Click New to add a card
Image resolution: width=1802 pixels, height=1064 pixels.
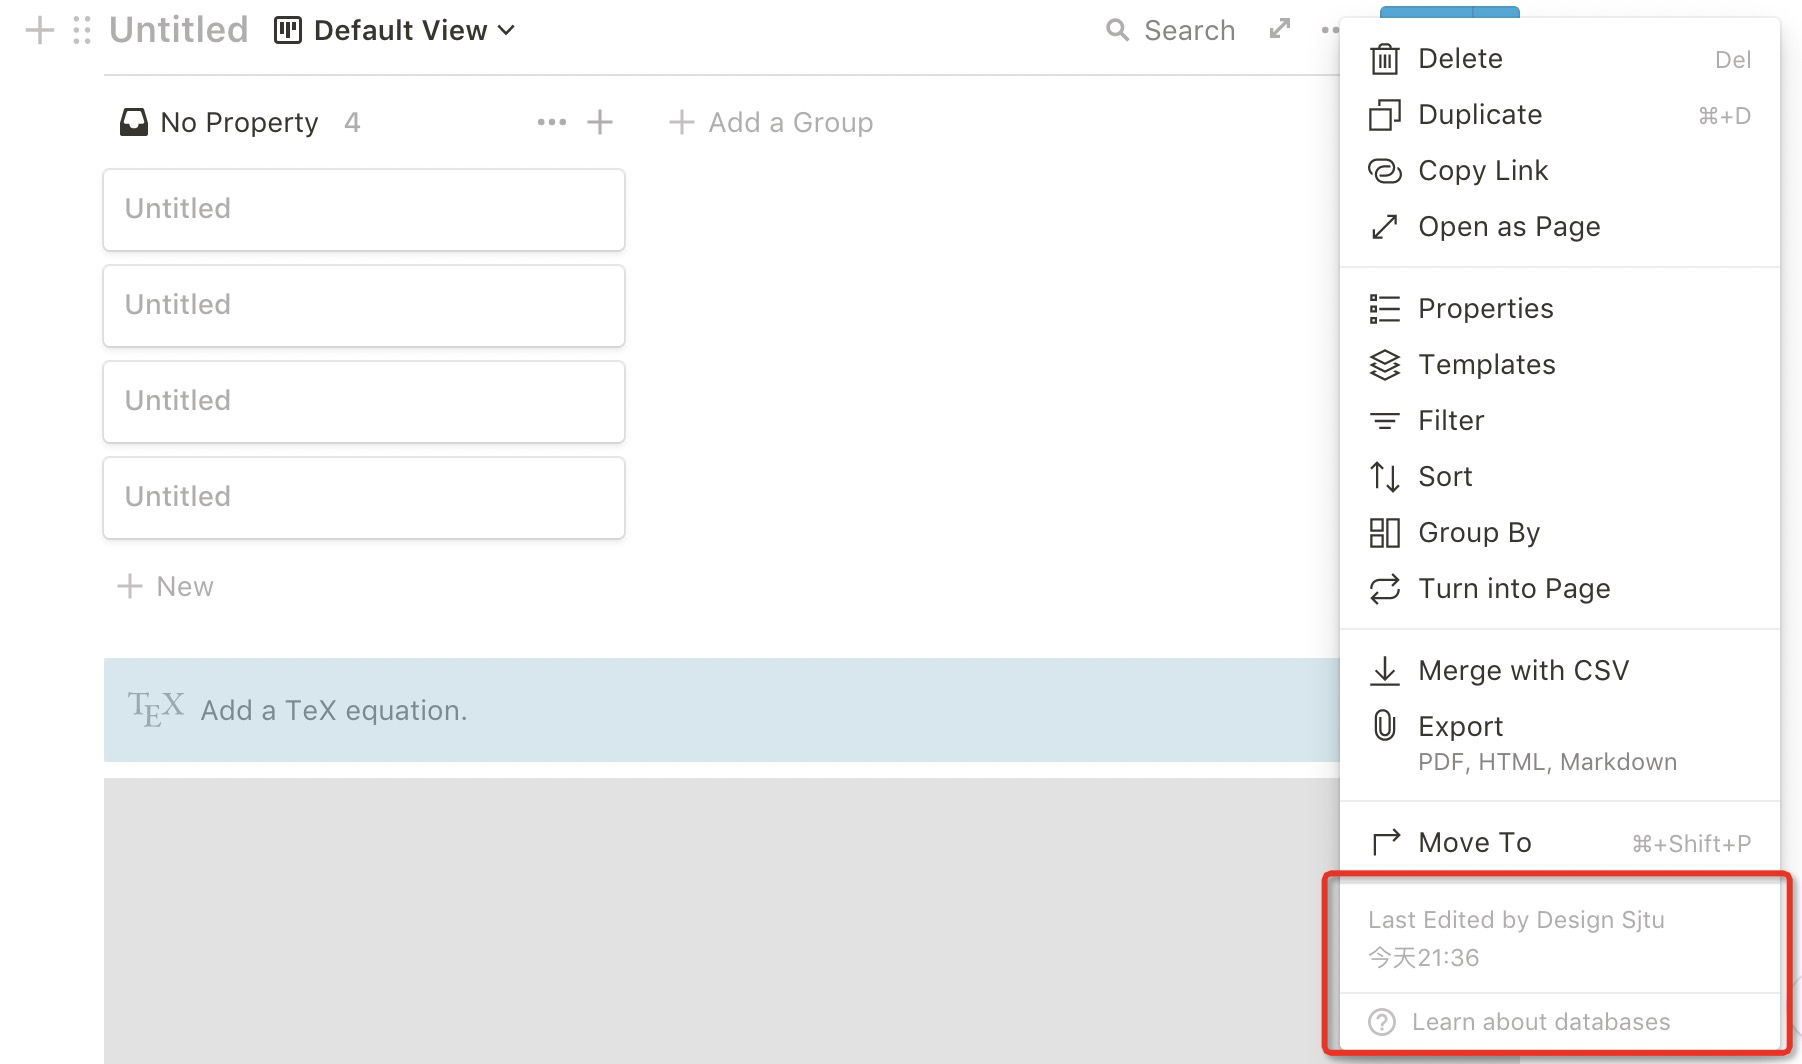[x=166, y=586]
